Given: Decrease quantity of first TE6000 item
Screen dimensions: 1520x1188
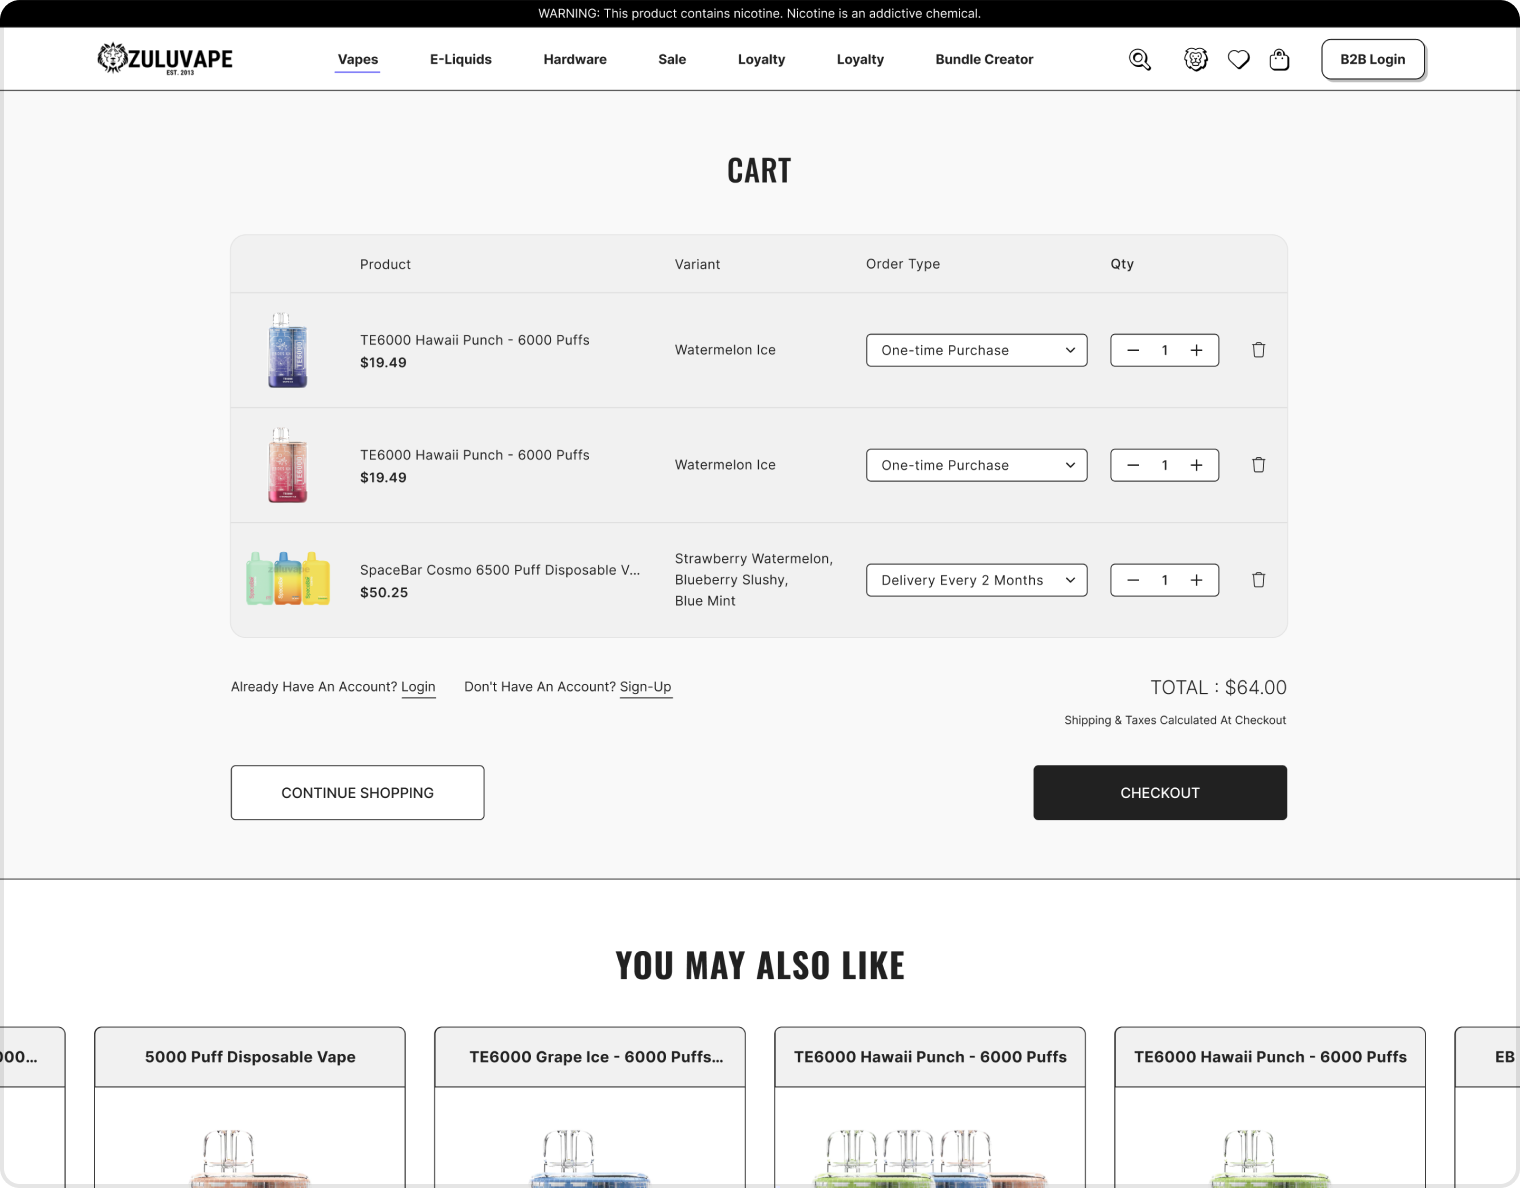Looking at the screenshot, I should point(1133,350).
